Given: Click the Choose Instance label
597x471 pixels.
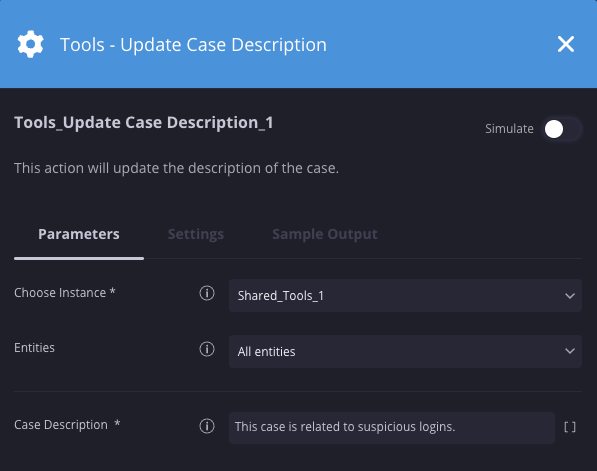Looking at the screenshot, I should [64, 292].
